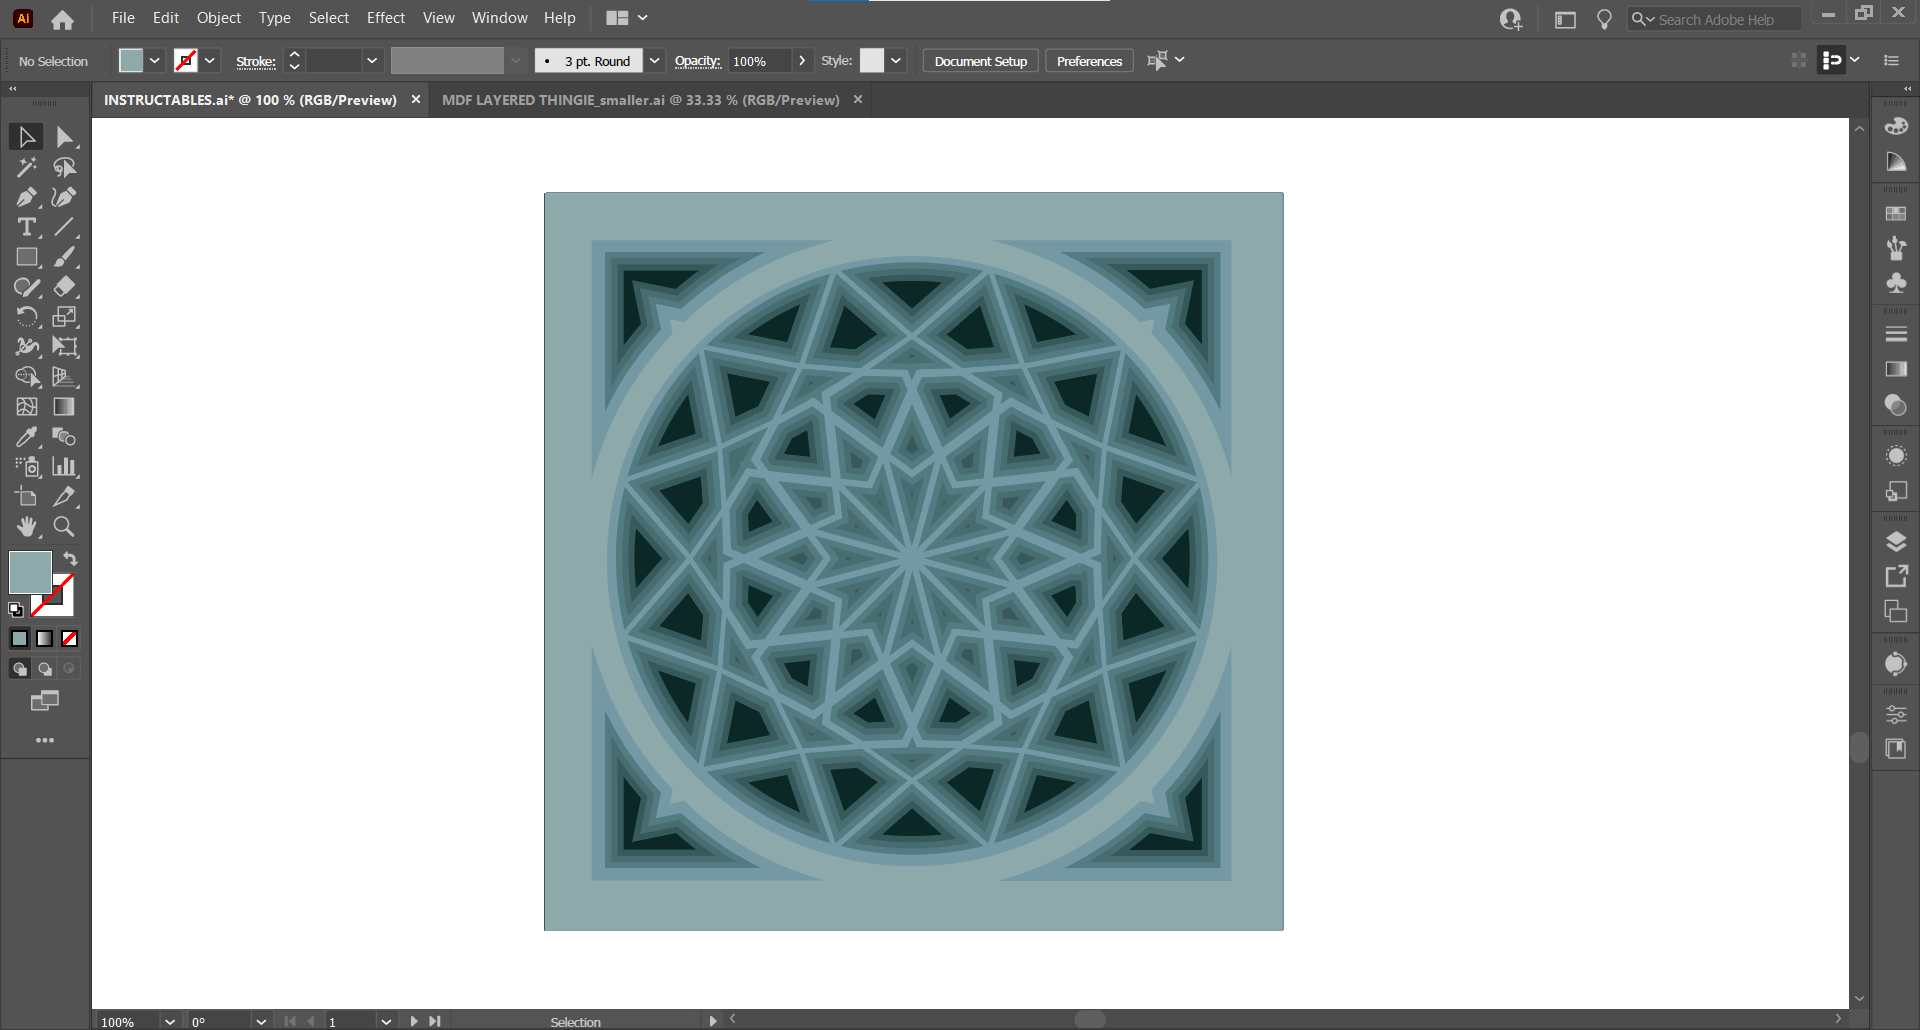Open the Arrange Documents dropdown

coord(641,17)
